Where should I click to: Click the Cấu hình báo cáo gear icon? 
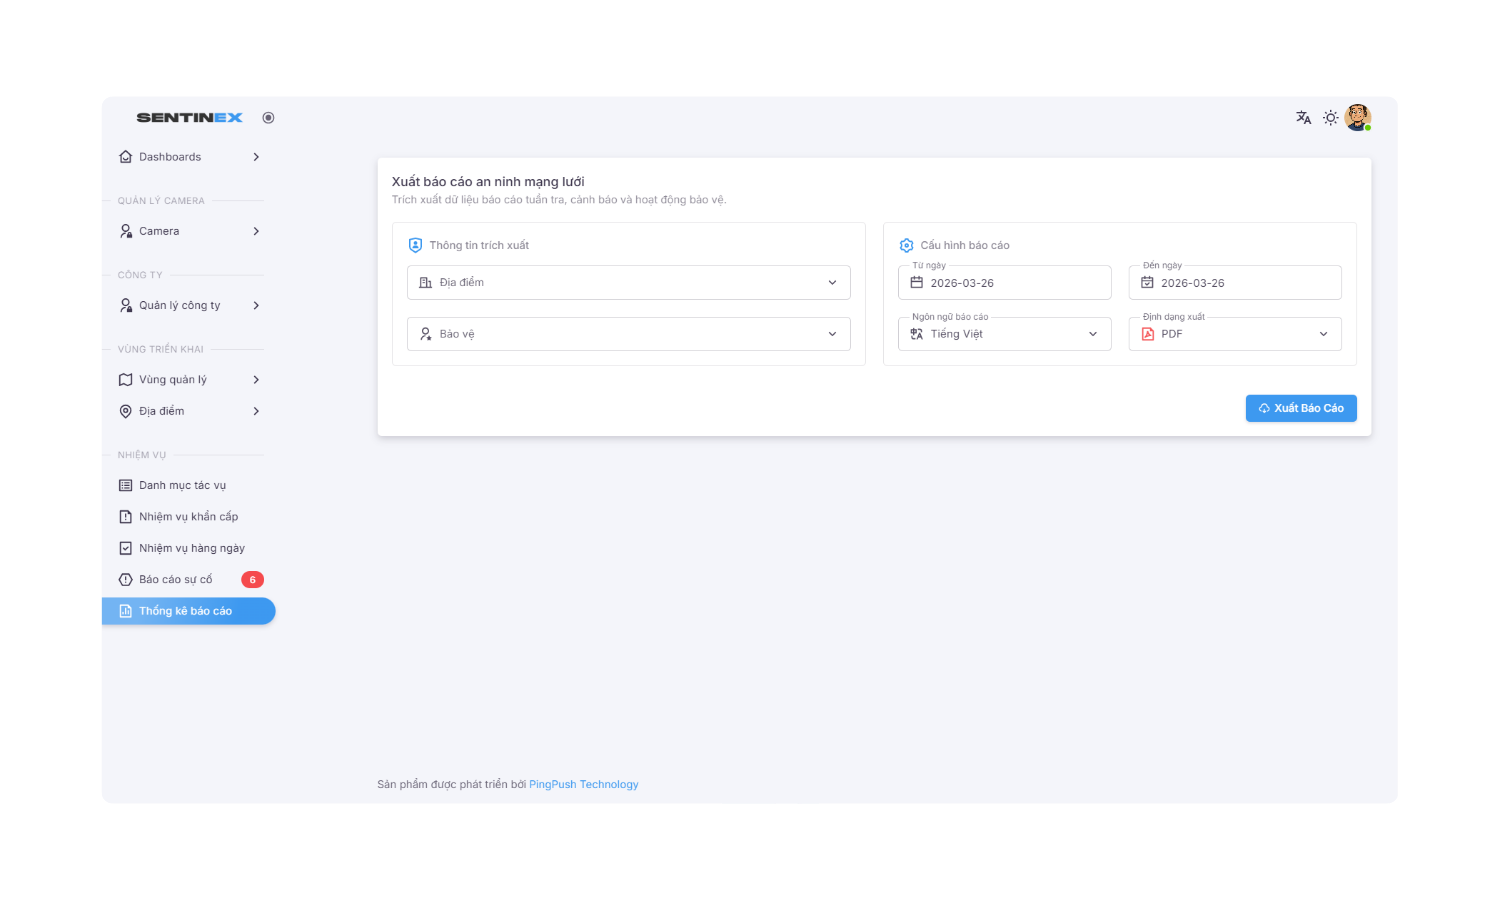[x=906, y=245]
